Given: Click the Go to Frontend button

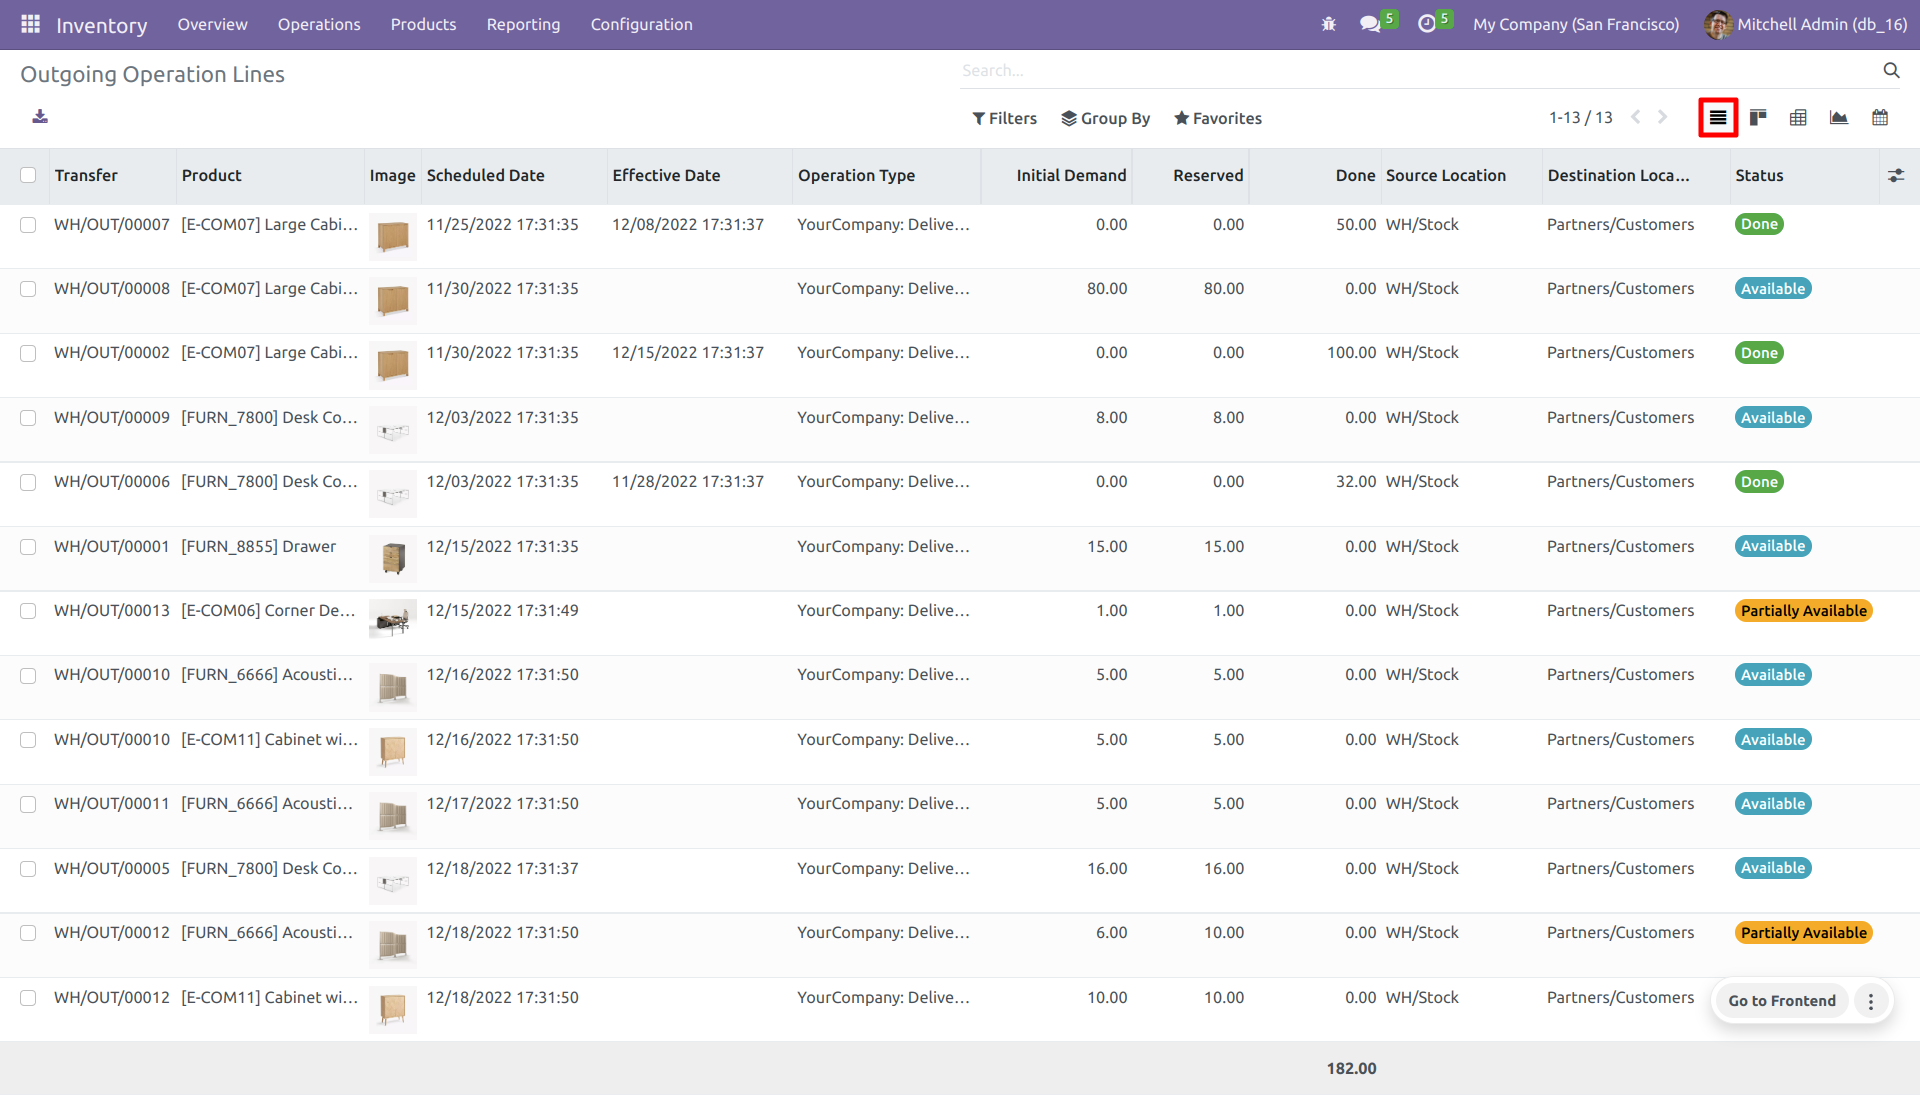Looking at the screenshot, I should tap(1781, 1001).
